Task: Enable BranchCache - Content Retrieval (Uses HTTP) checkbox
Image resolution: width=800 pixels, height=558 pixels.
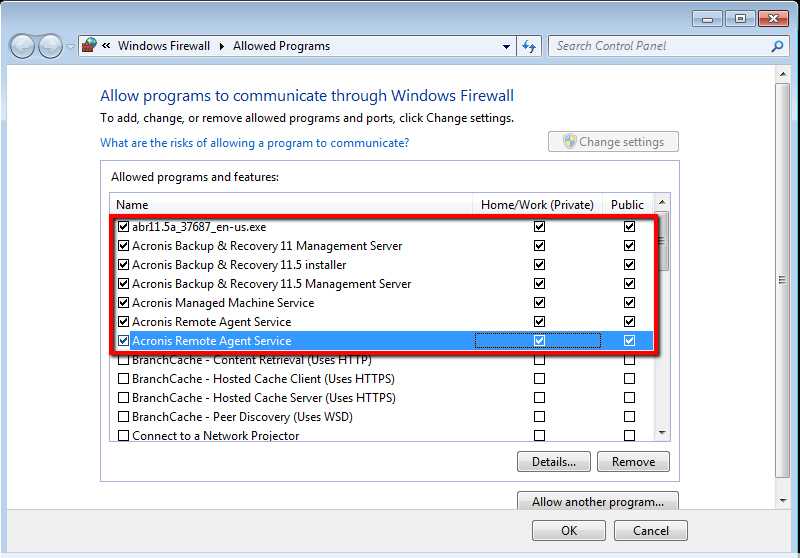Action: [123, 360]
